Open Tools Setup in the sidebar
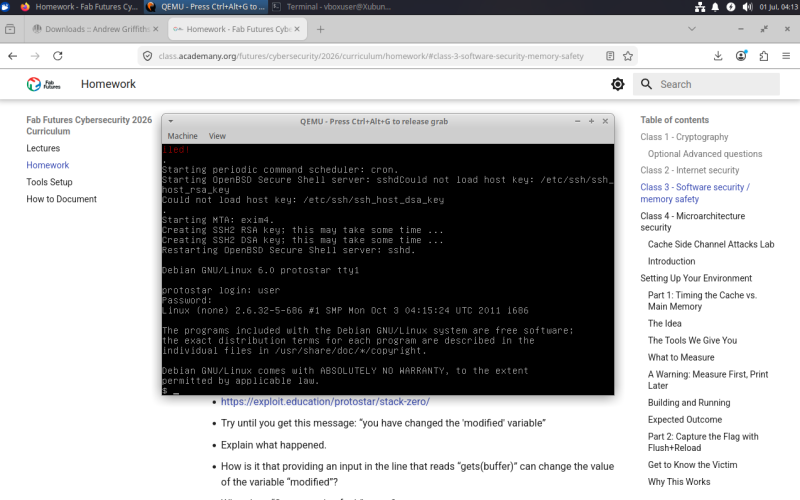The height and width of the screenshot is (500, 800). tap(49, 182)
